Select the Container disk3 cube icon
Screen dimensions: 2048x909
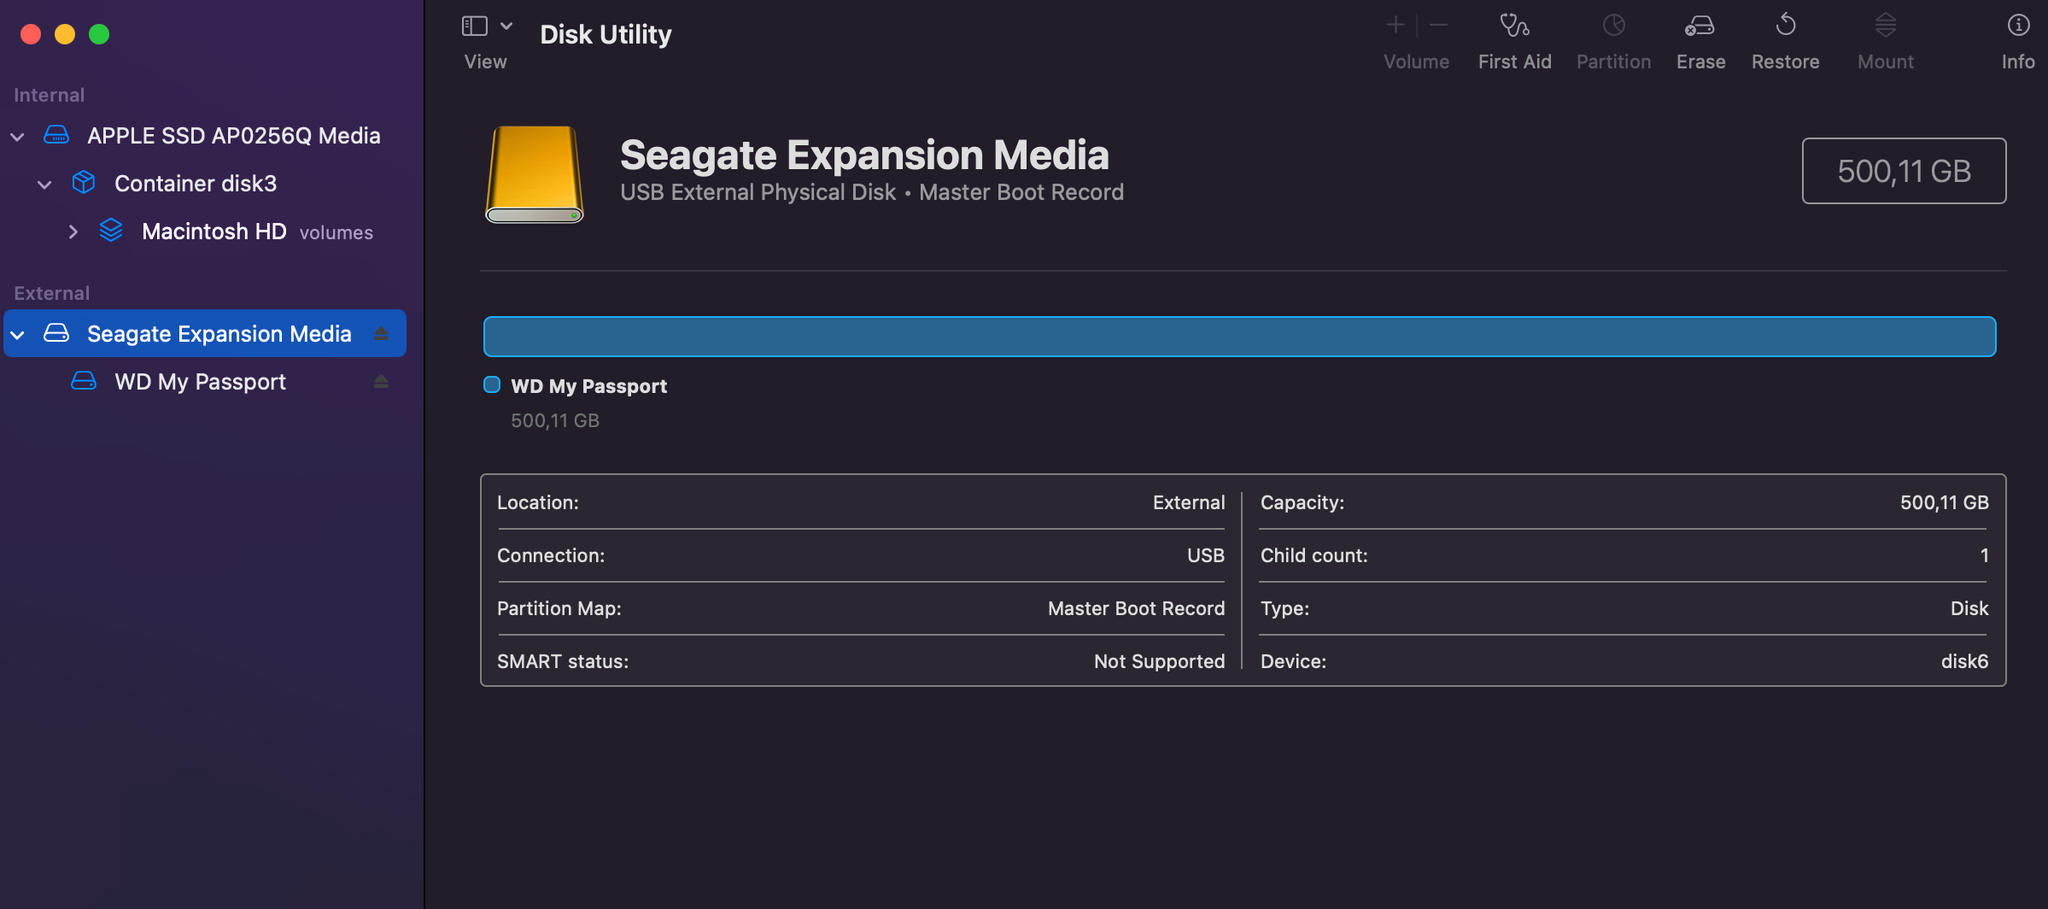coord(84,183)
